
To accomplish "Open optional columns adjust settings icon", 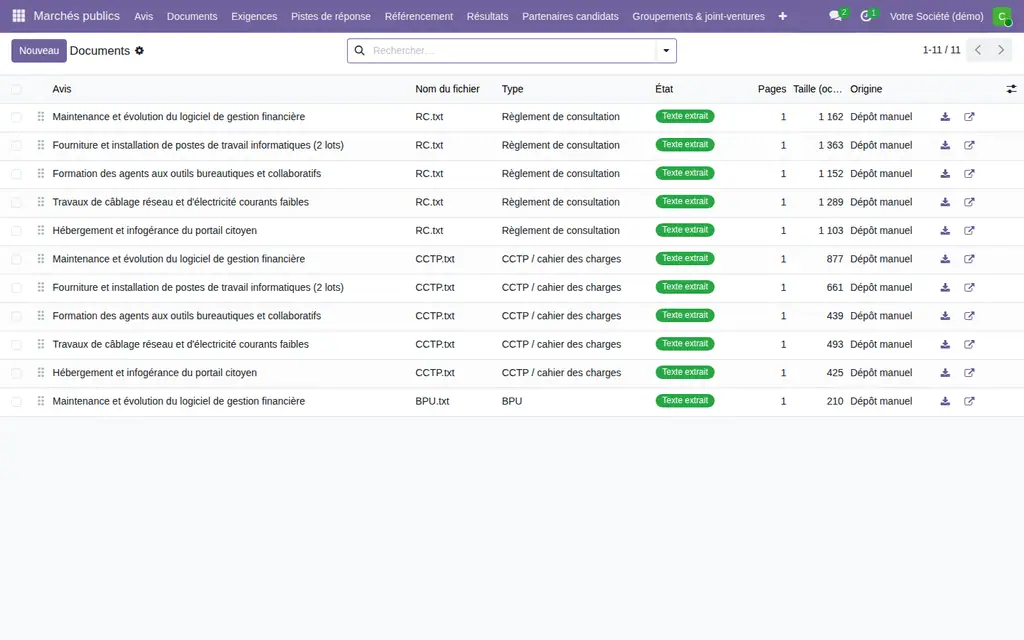I will 1011,89.
